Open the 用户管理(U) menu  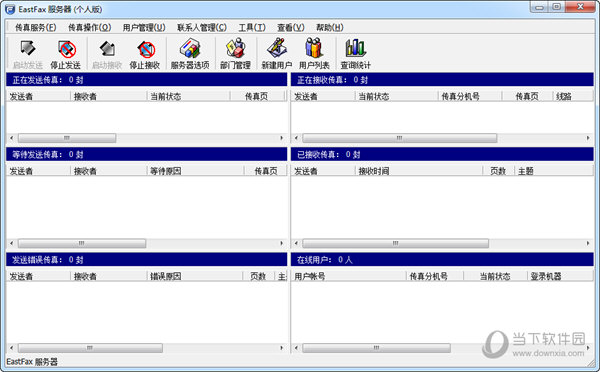point(144,27)
